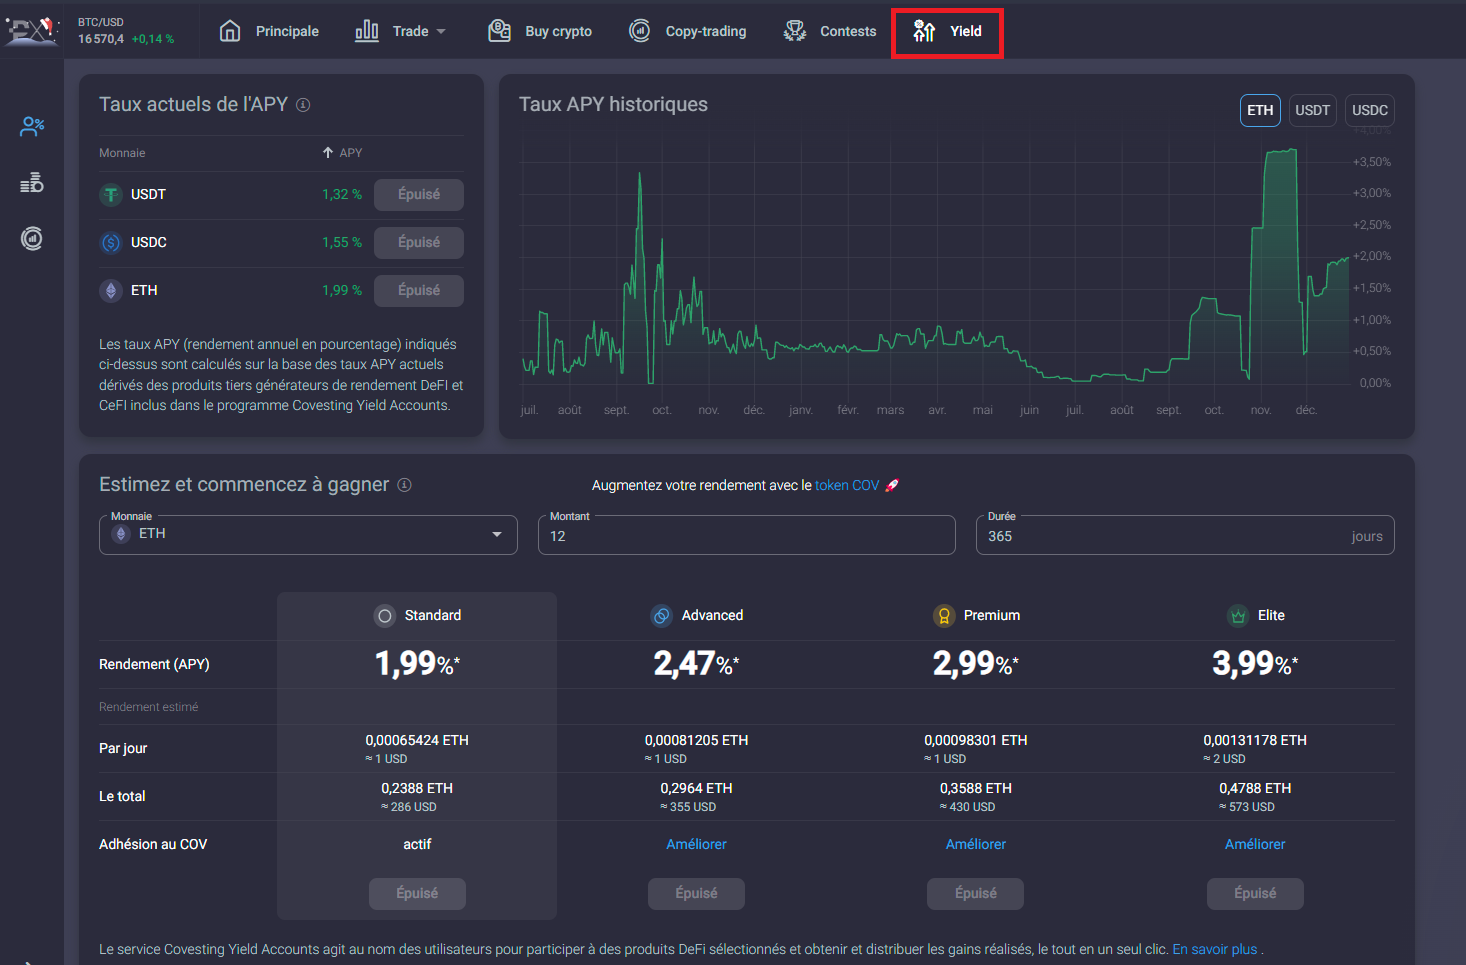This screenshot has width=1466, height=965.
Task: Click Épuisé button in USDT row
Action: [x=419, y=195]
